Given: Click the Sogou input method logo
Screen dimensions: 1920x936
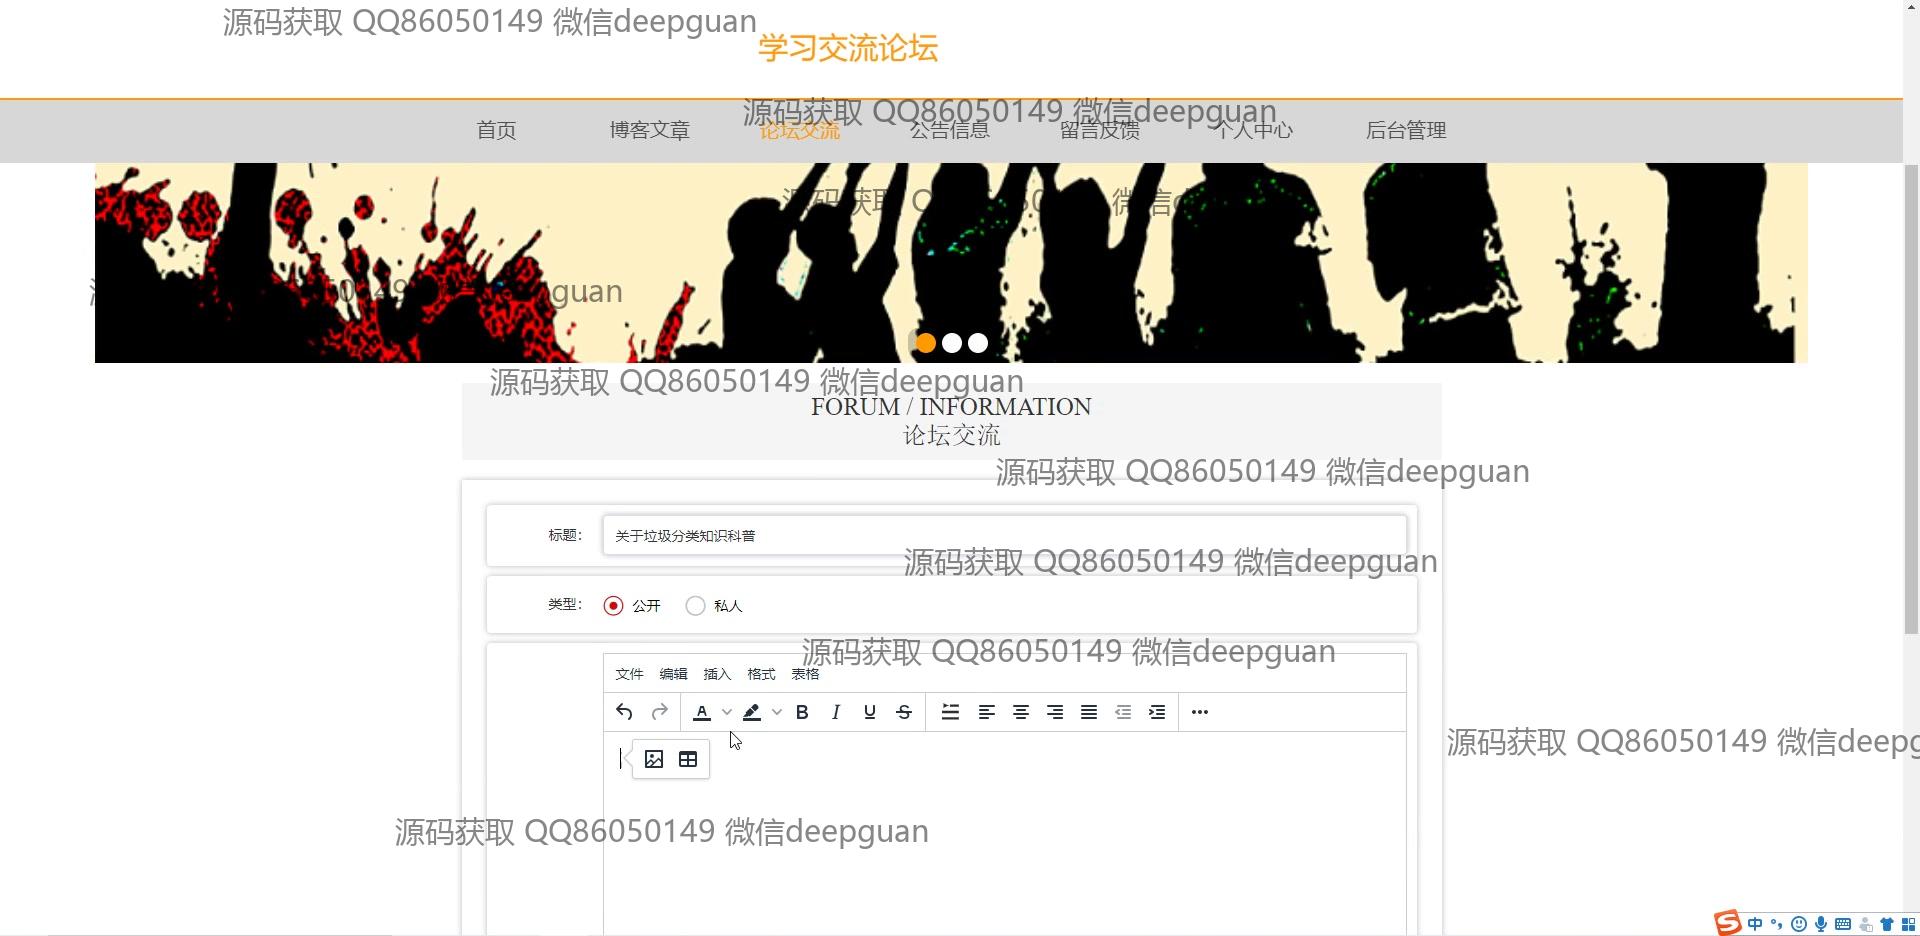Looking at the screenshot, I should click(1727, 923).
